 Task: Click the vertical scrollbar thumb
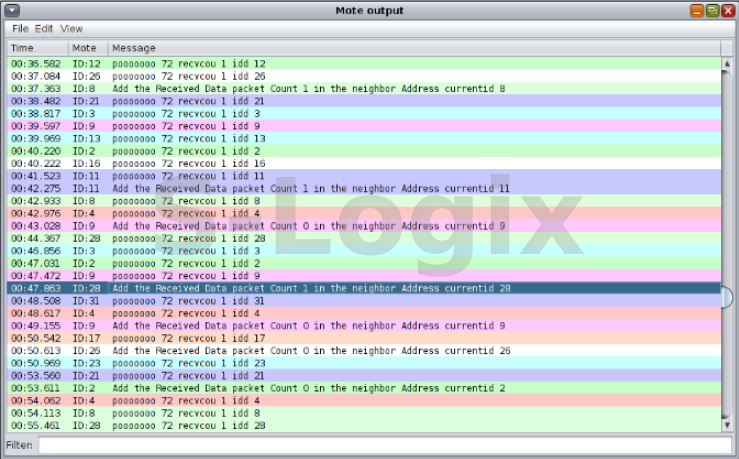click(x=727, y=297)
